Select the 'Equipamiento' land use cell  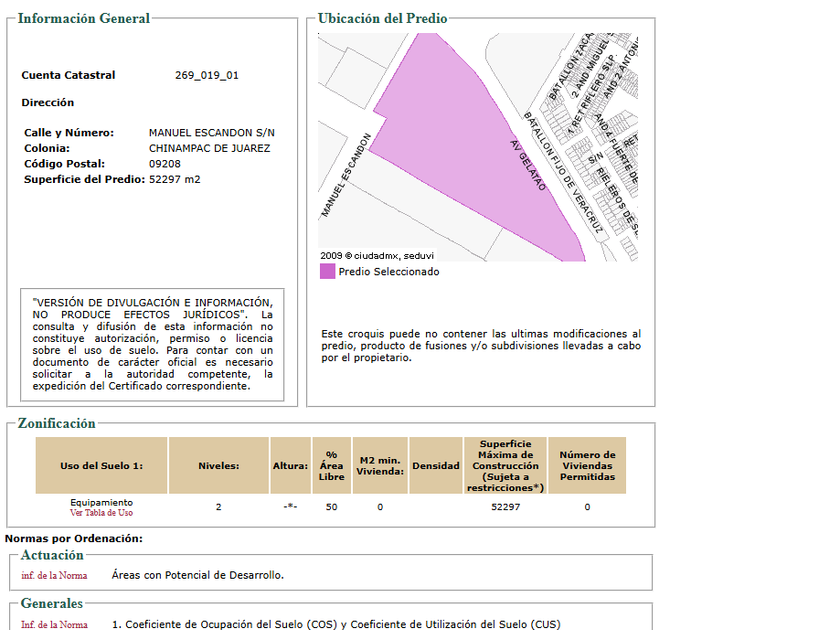coord(101,502)
